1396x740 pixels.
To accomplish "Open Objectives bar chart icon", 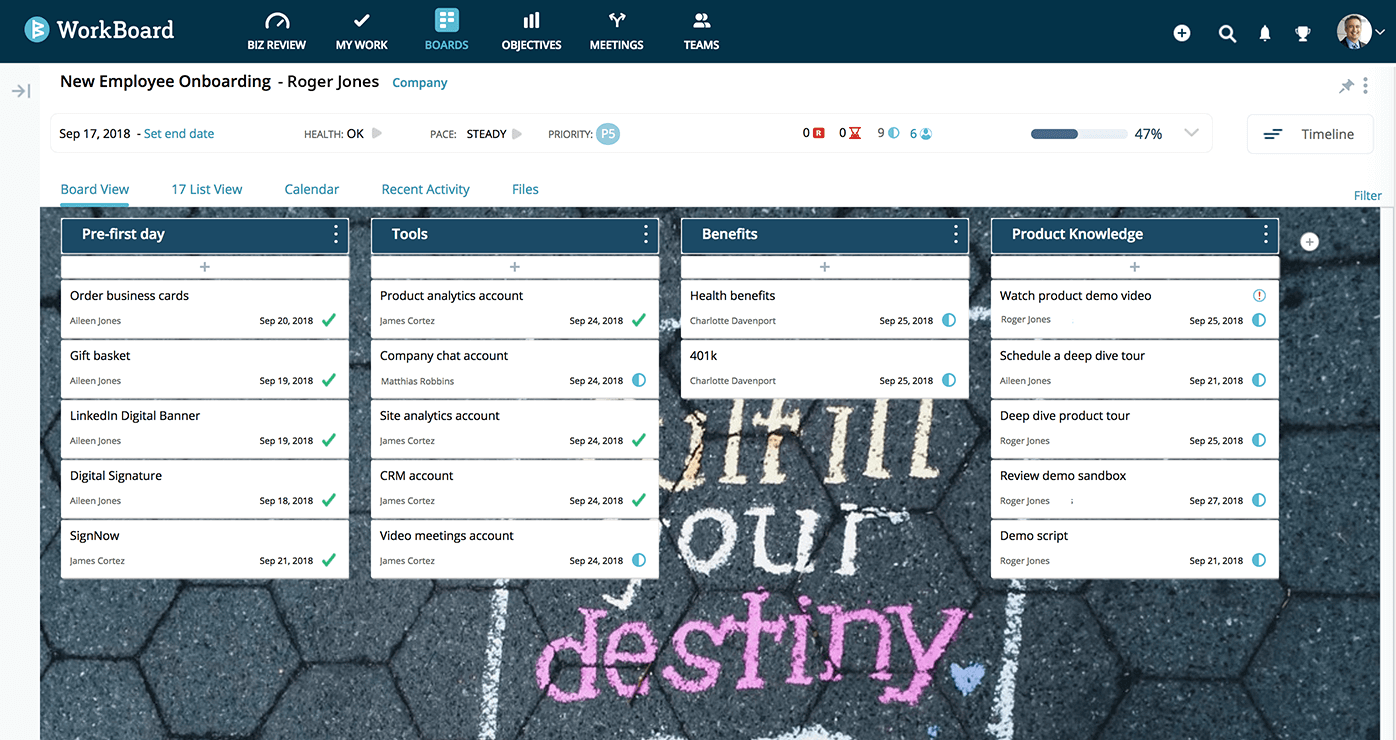I will click(531, 21).
